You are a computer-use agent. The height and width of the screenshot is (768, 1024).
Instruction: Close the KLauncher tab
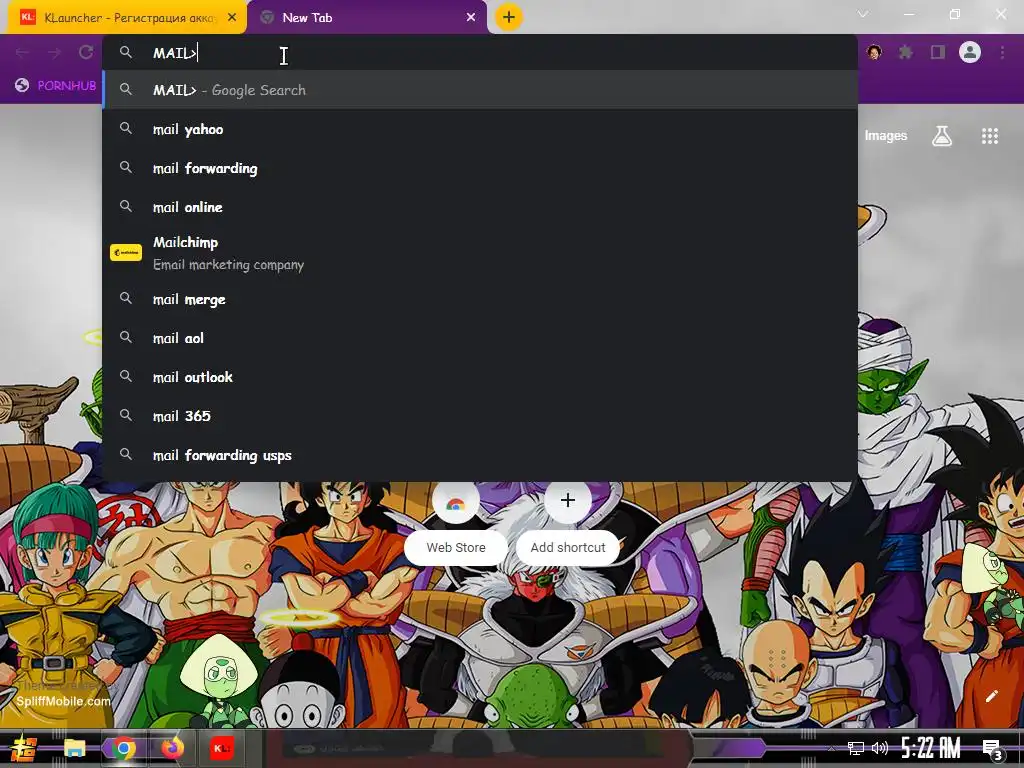(232, 18)
